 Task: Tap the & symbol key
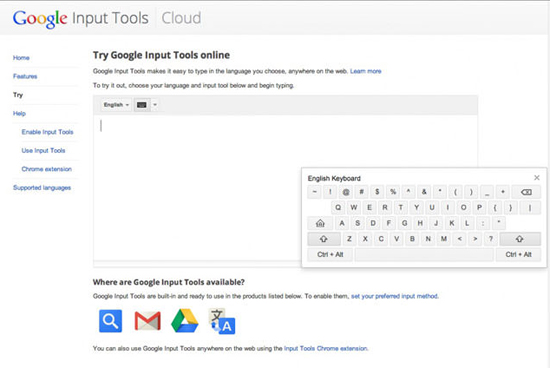click(x=424, y=192)
